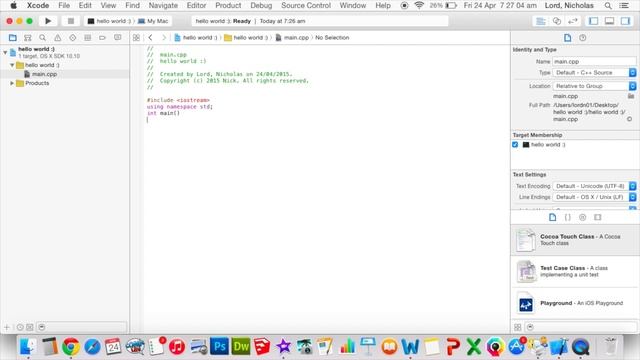Select the Test Case Class template

click(x=575, y=271)
